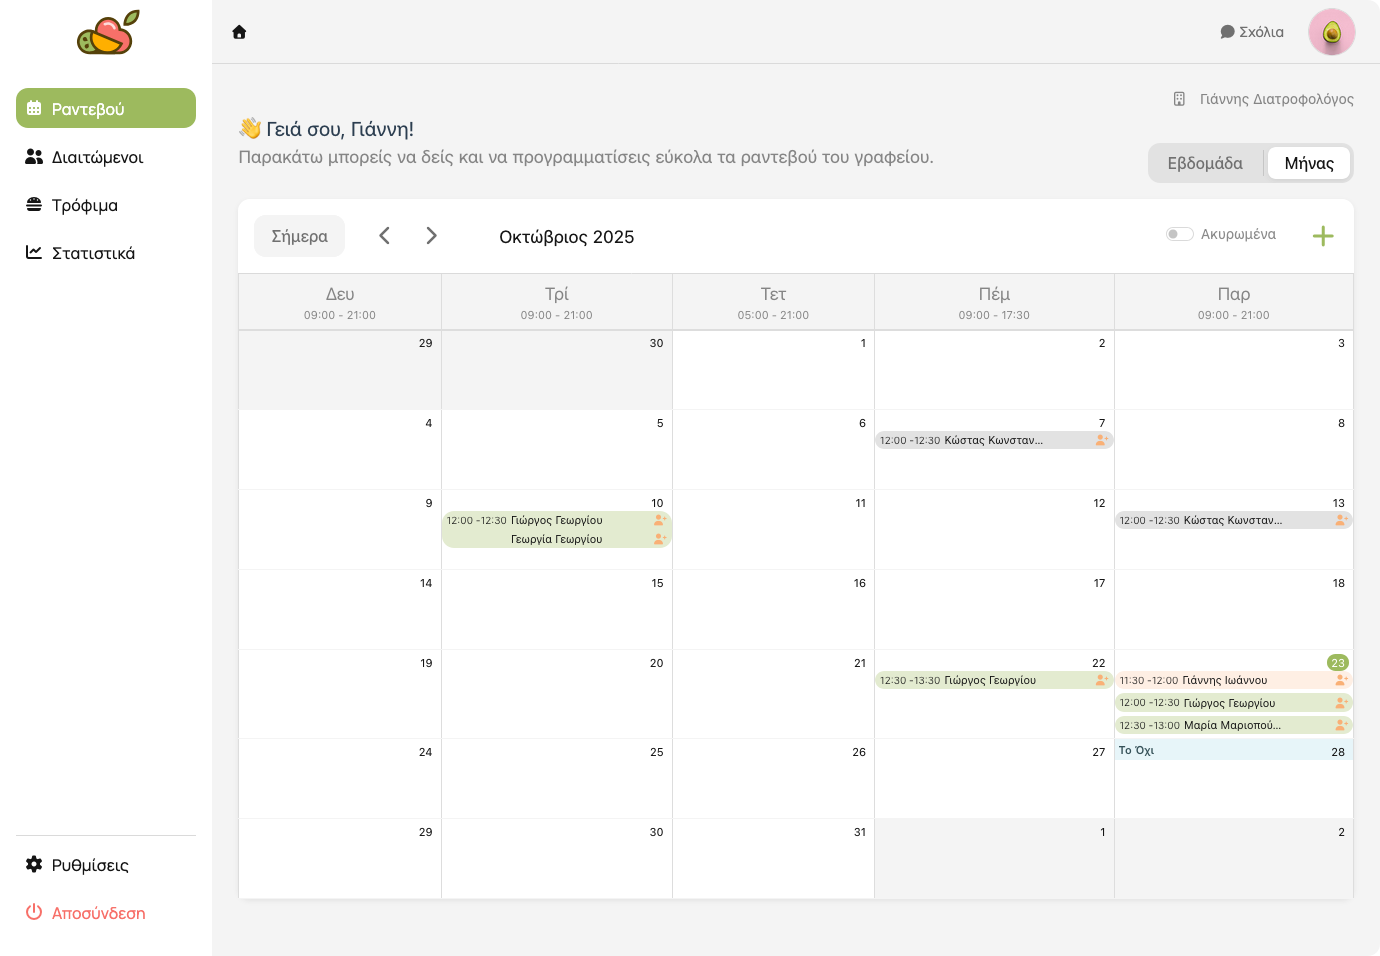Click the home icon in top bar
This screenshot has width=1380, height=956.
tap(239, 32)
